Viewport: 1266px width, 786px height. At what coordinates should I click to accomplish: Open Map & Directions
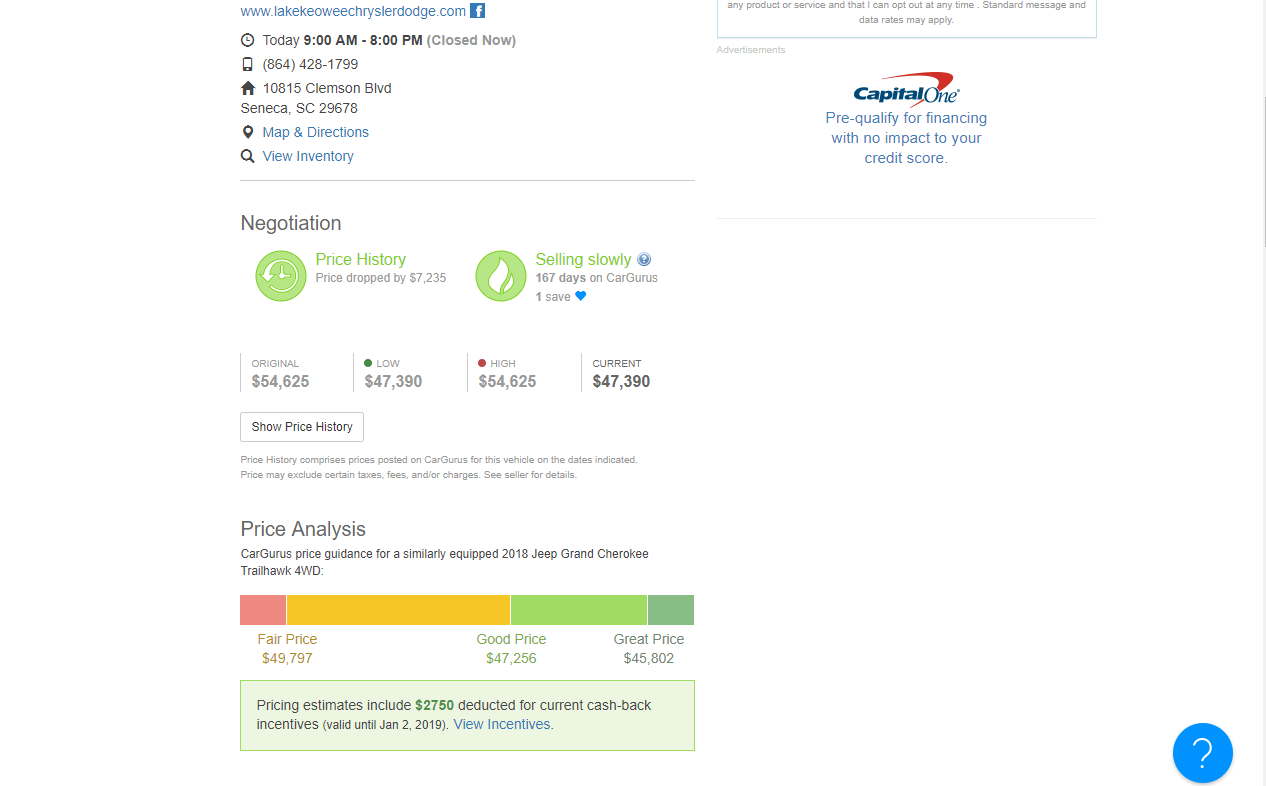pyautogui.click(x=316, y=132)
